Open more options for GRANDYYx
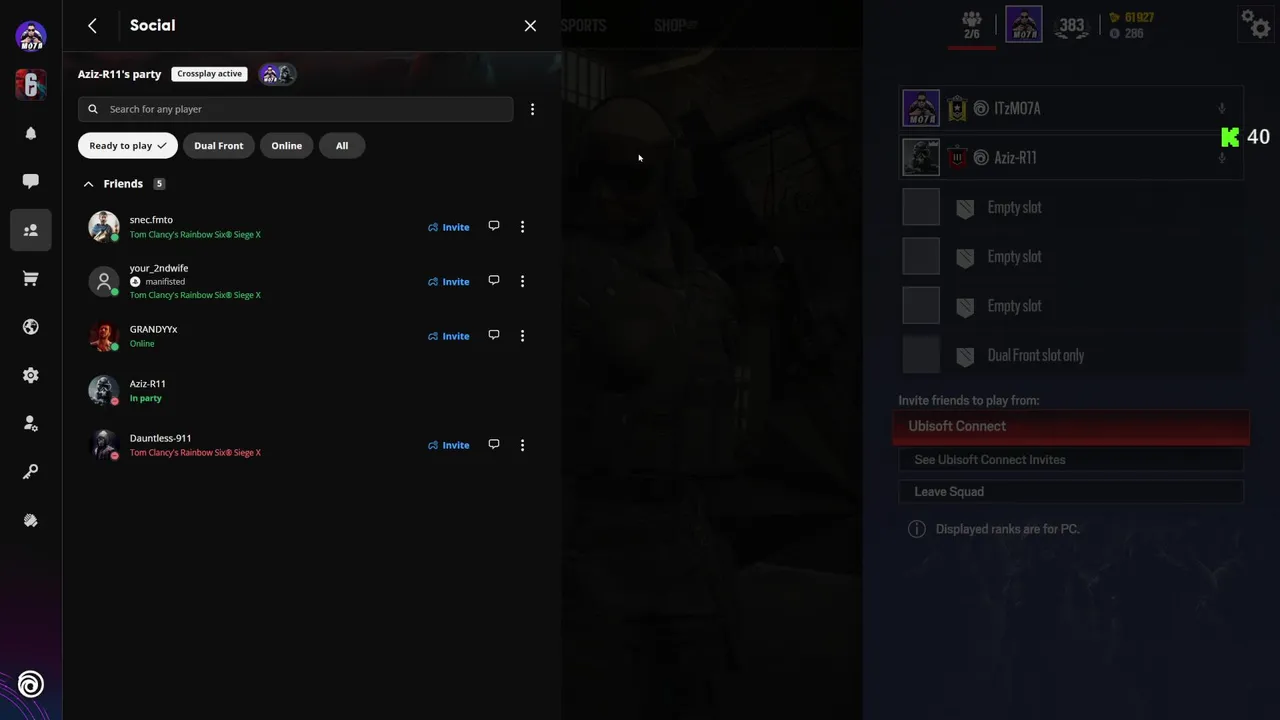1280x720 pixels. pyautogui.click(x=522, y=336)
